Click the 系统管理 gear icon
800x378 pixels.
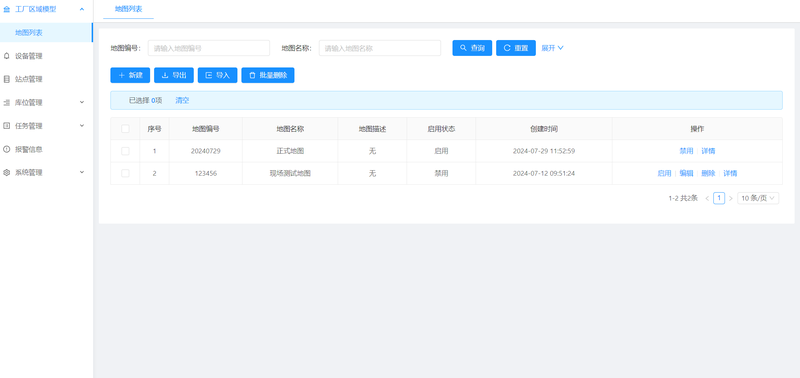point(7,172)
